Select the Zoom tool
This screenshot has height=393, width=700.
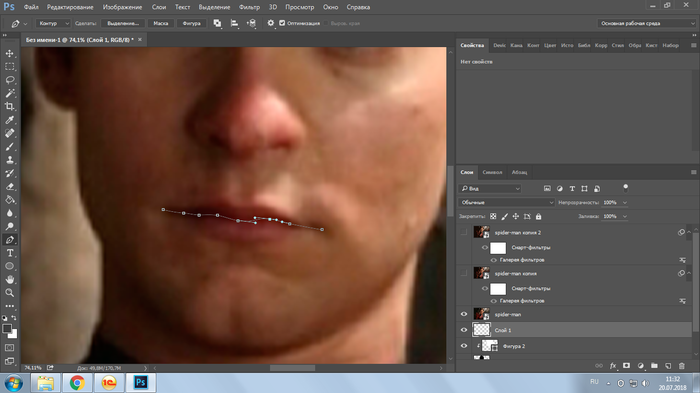tap(9, 293)
